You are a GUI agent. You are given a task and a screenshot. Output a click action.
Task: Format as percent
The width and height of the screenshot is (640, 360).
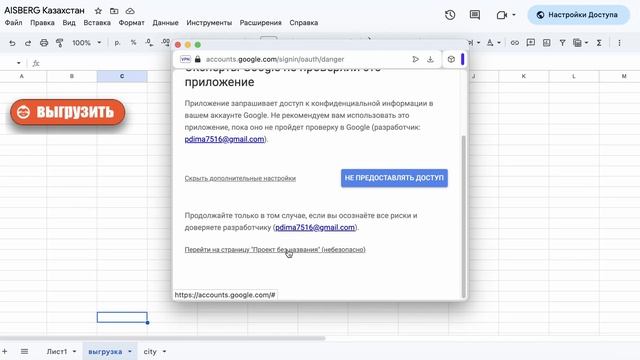(133, 42)
